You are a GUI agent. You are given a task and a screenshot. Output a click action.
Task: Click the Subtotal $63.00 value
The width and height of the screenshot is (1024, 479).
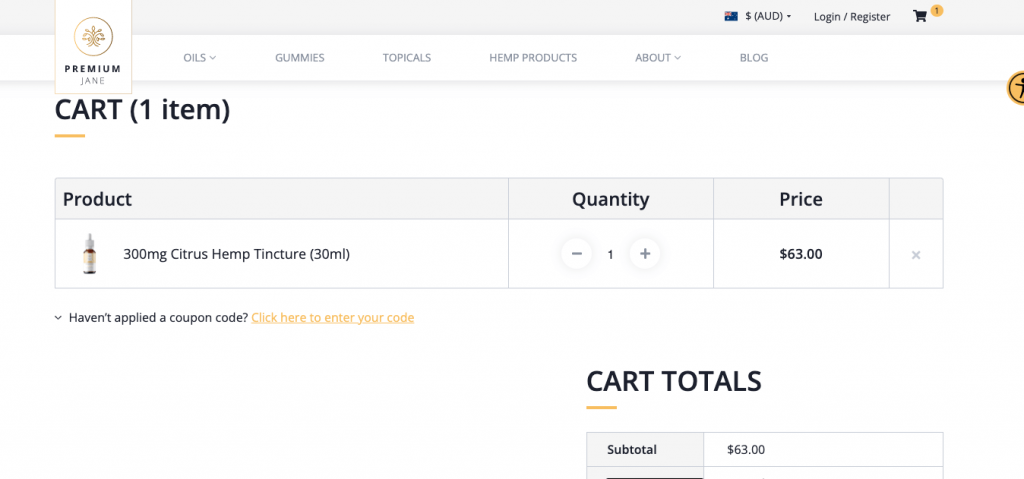tap(746, 450)
